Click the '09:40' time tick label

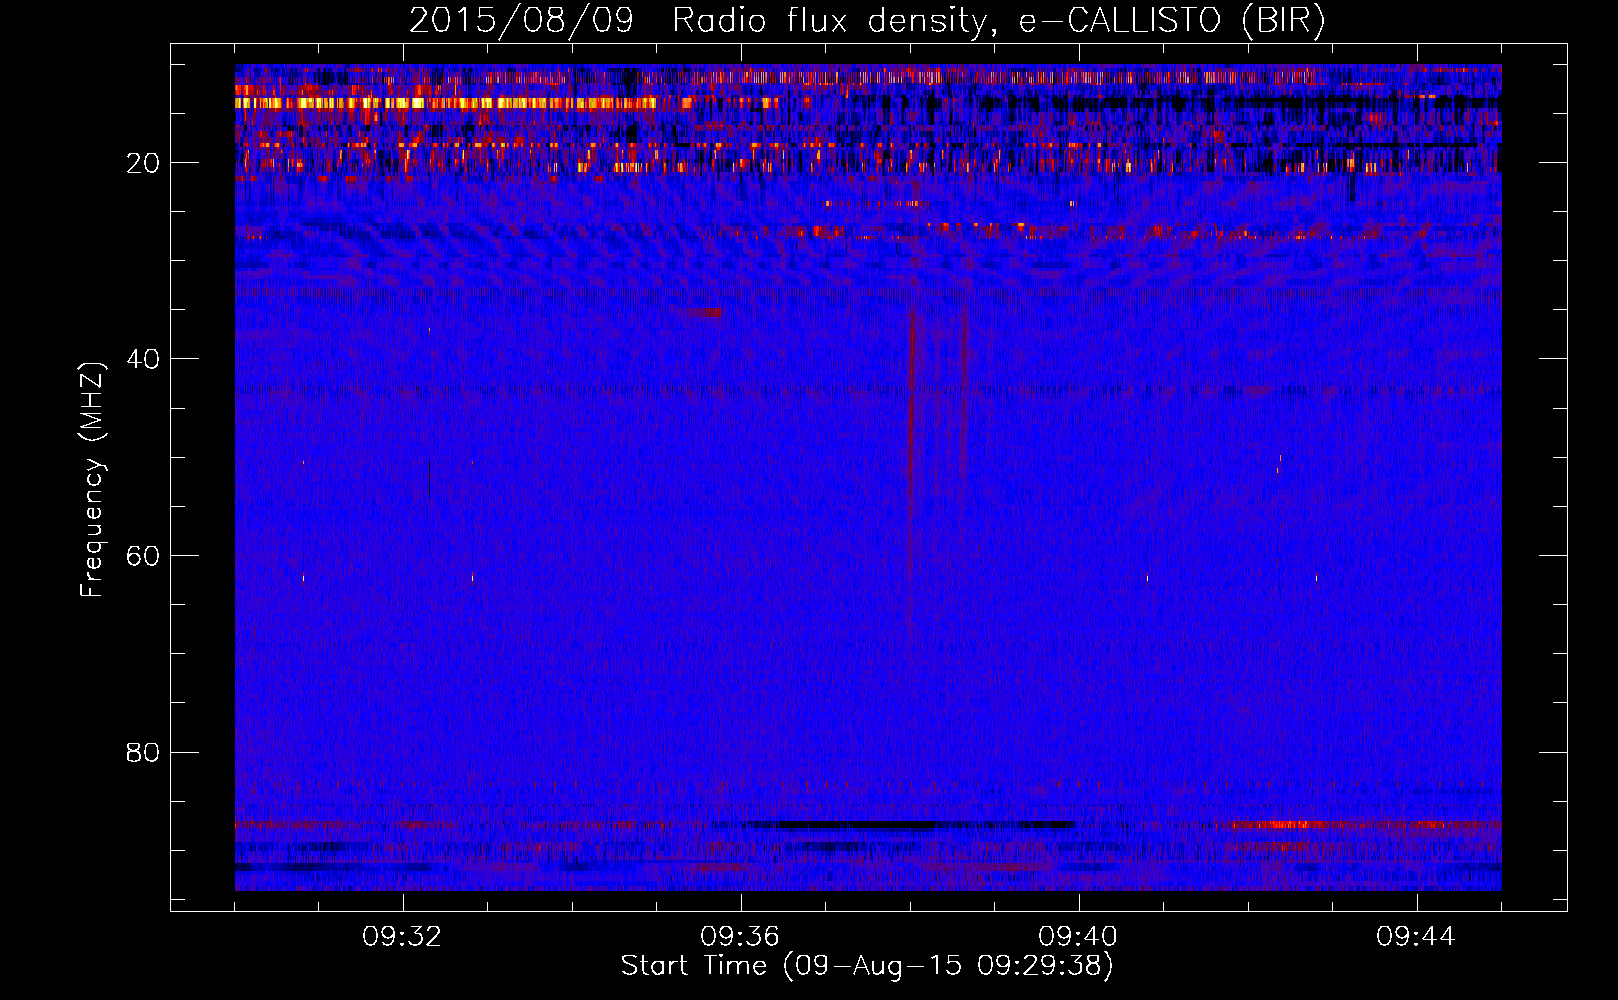[x=1078, y=937]
